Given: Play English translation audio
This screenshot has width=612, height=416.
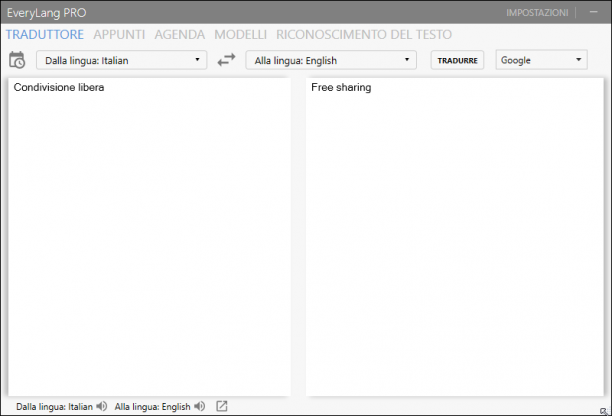Looking at the screenshot, I should [x=199, y=406].
